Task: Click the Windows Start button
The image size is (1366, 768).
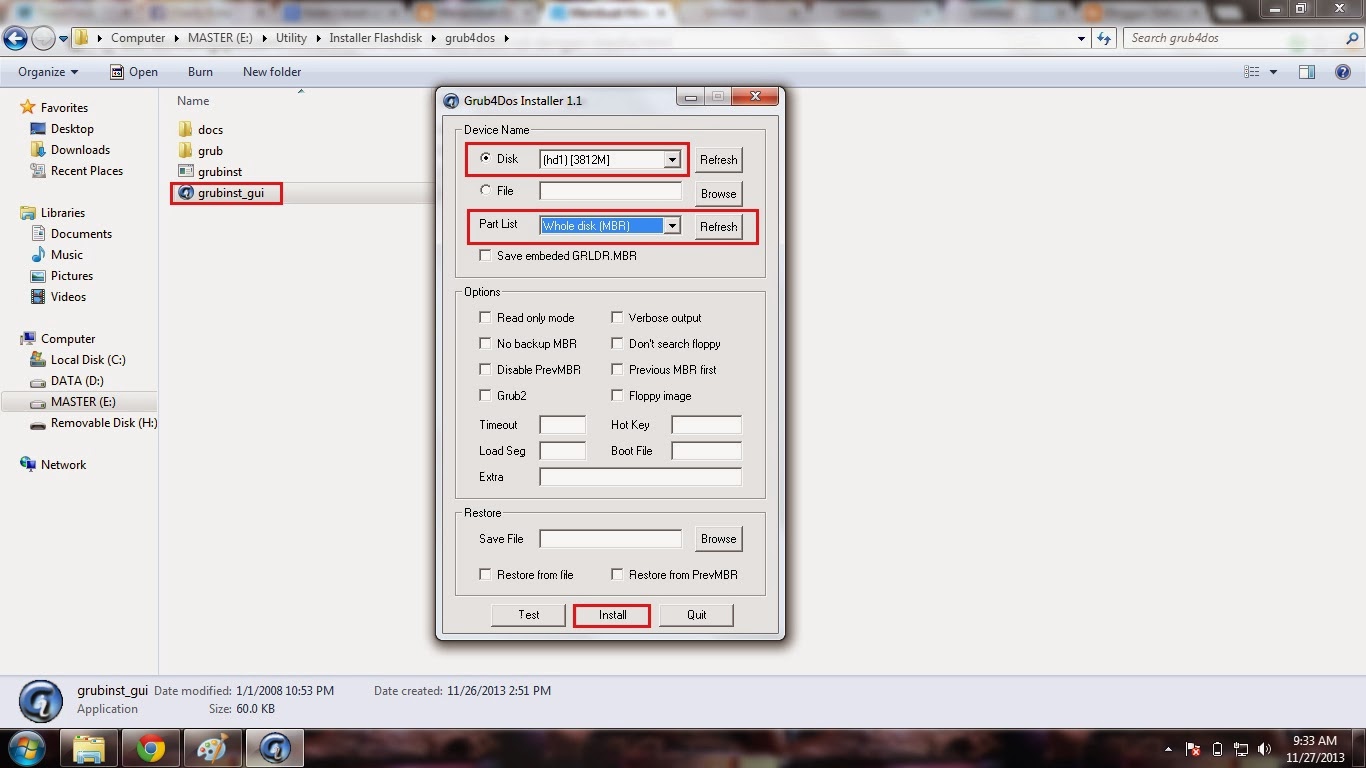Action: pyautogui.click(x=26, y=747)
